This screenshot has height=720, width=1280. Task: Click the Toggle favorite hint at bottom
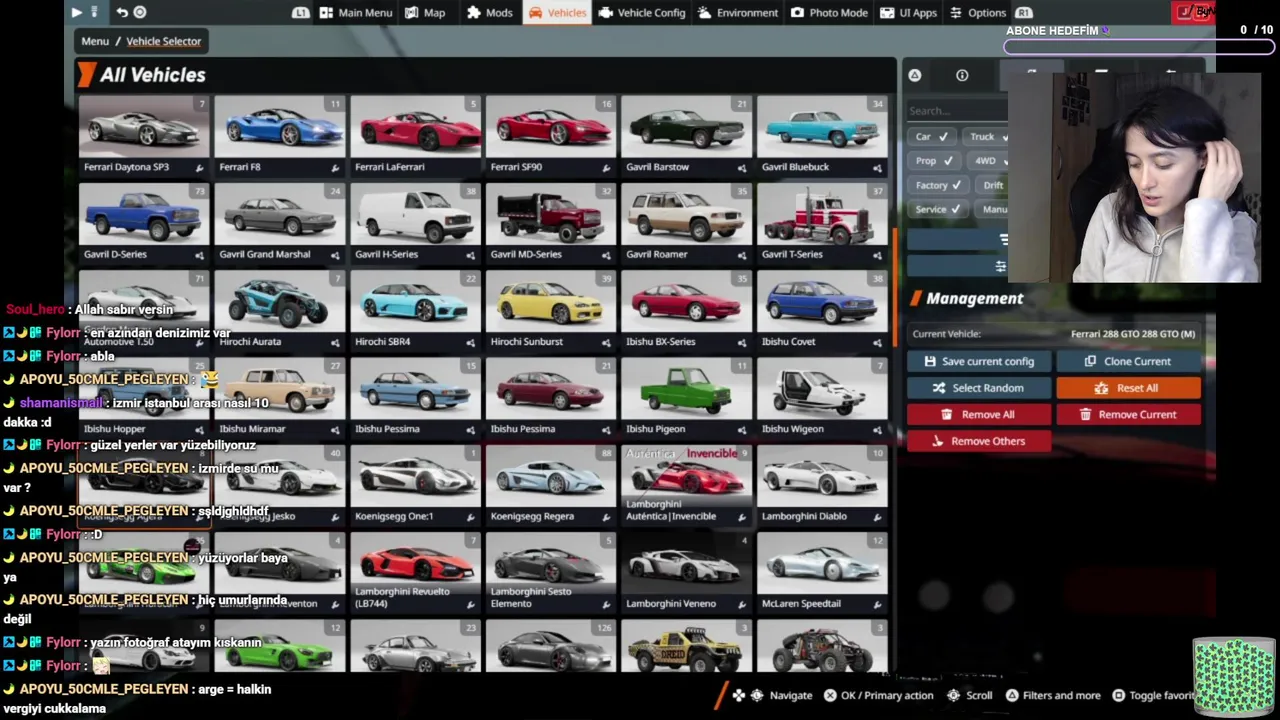click(1152, 695)
